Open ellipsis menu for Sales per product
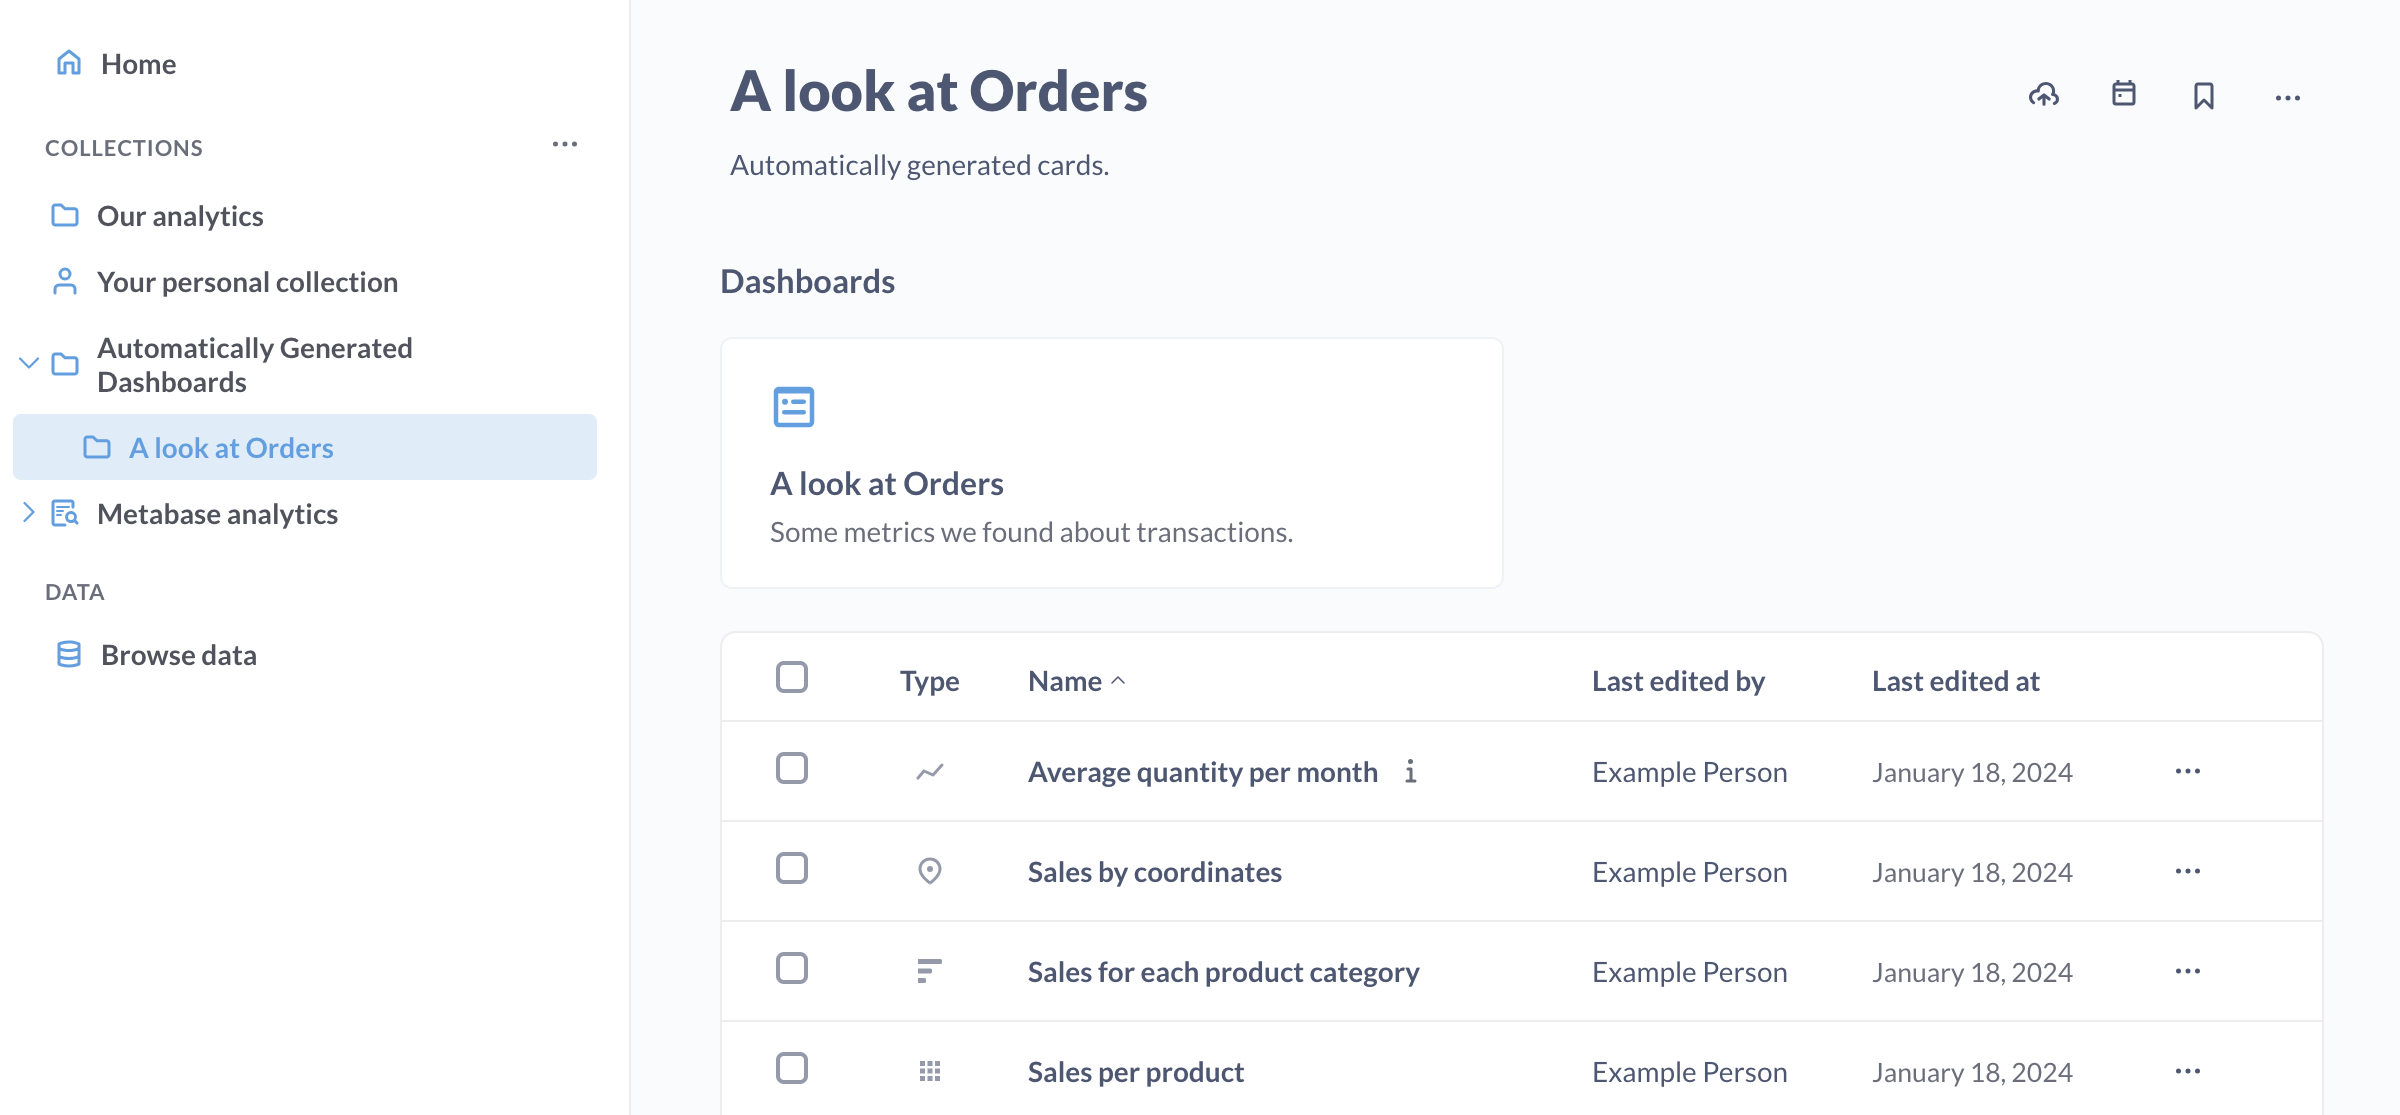 tap(2188, 1071)
